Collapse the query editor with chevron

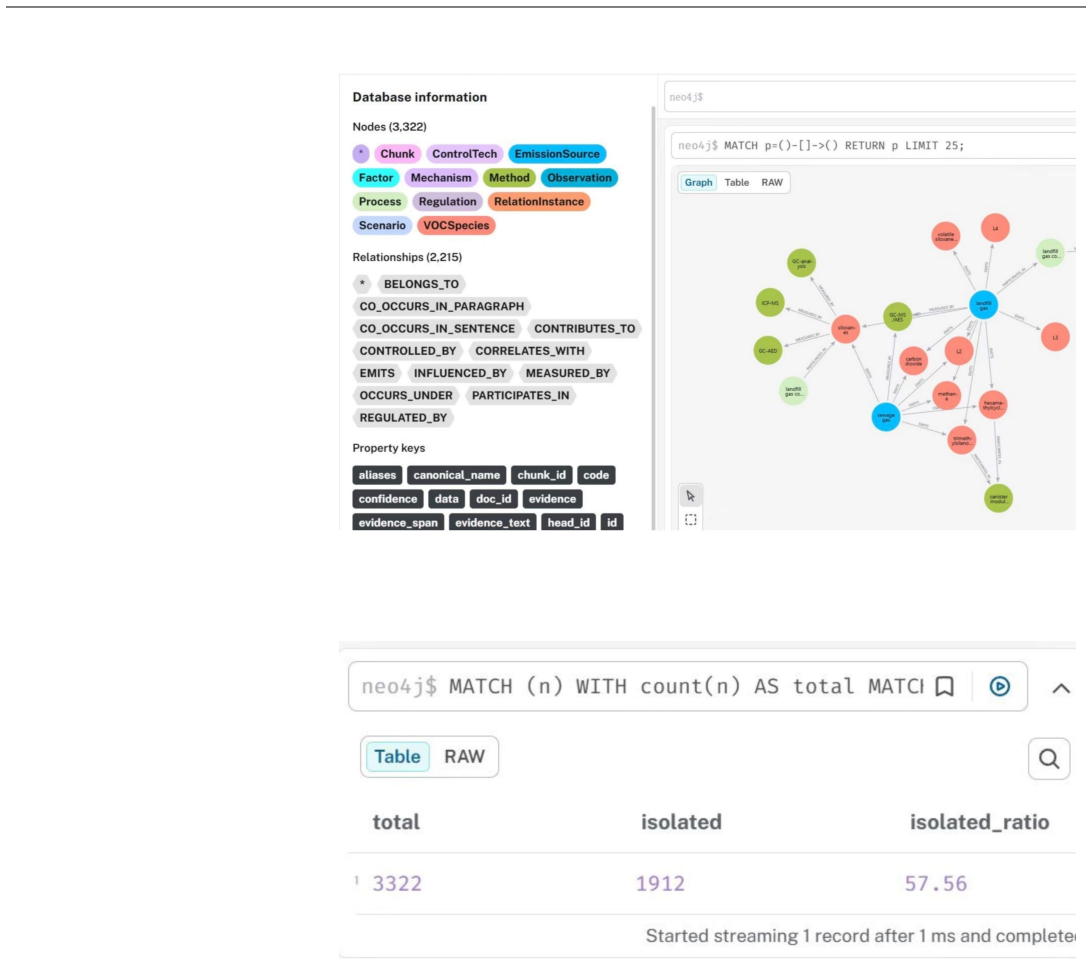(x=1061, y=689)
